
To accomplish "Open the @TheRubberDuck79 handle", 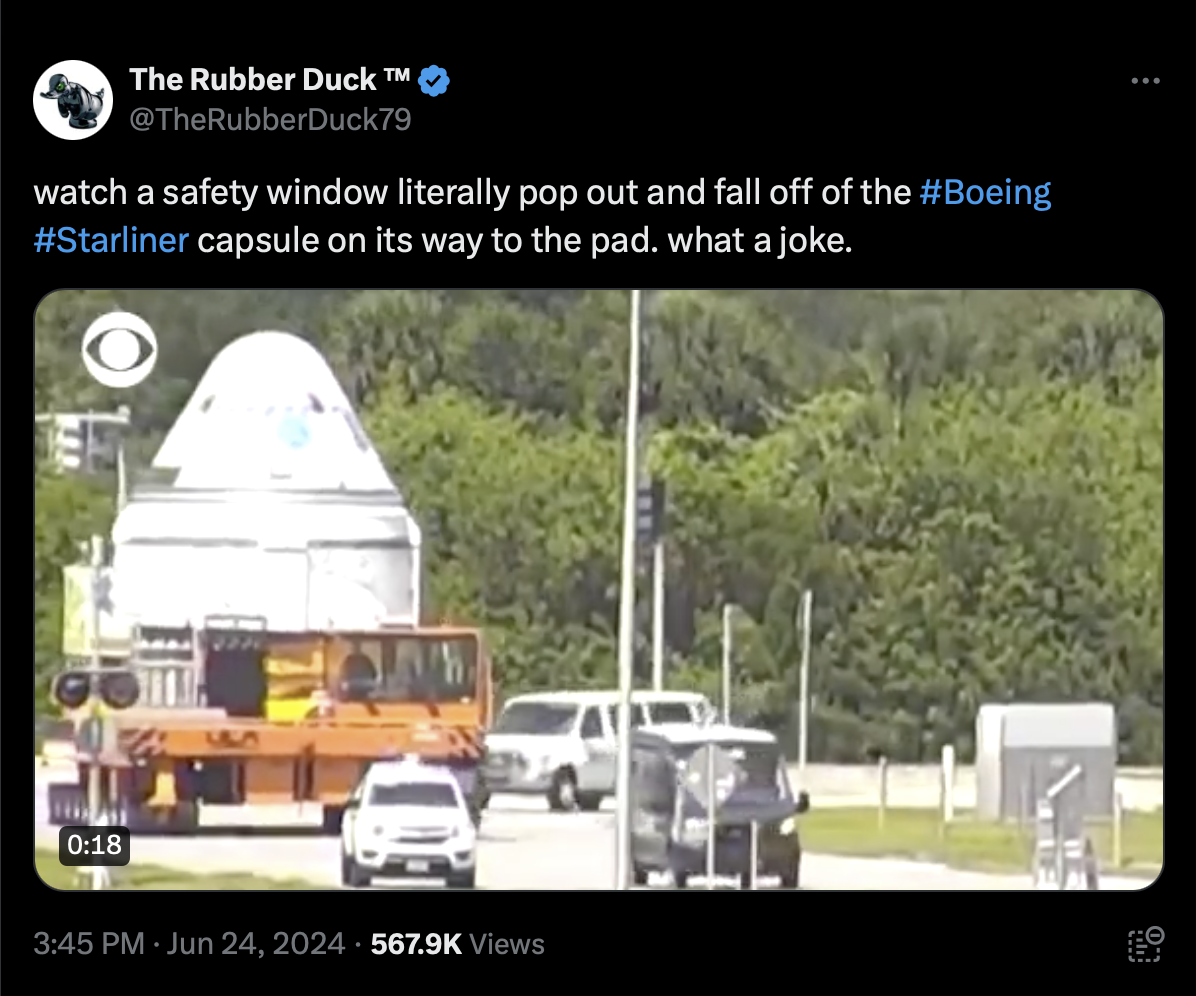I will pyautogui.click(x=270, y=119).
